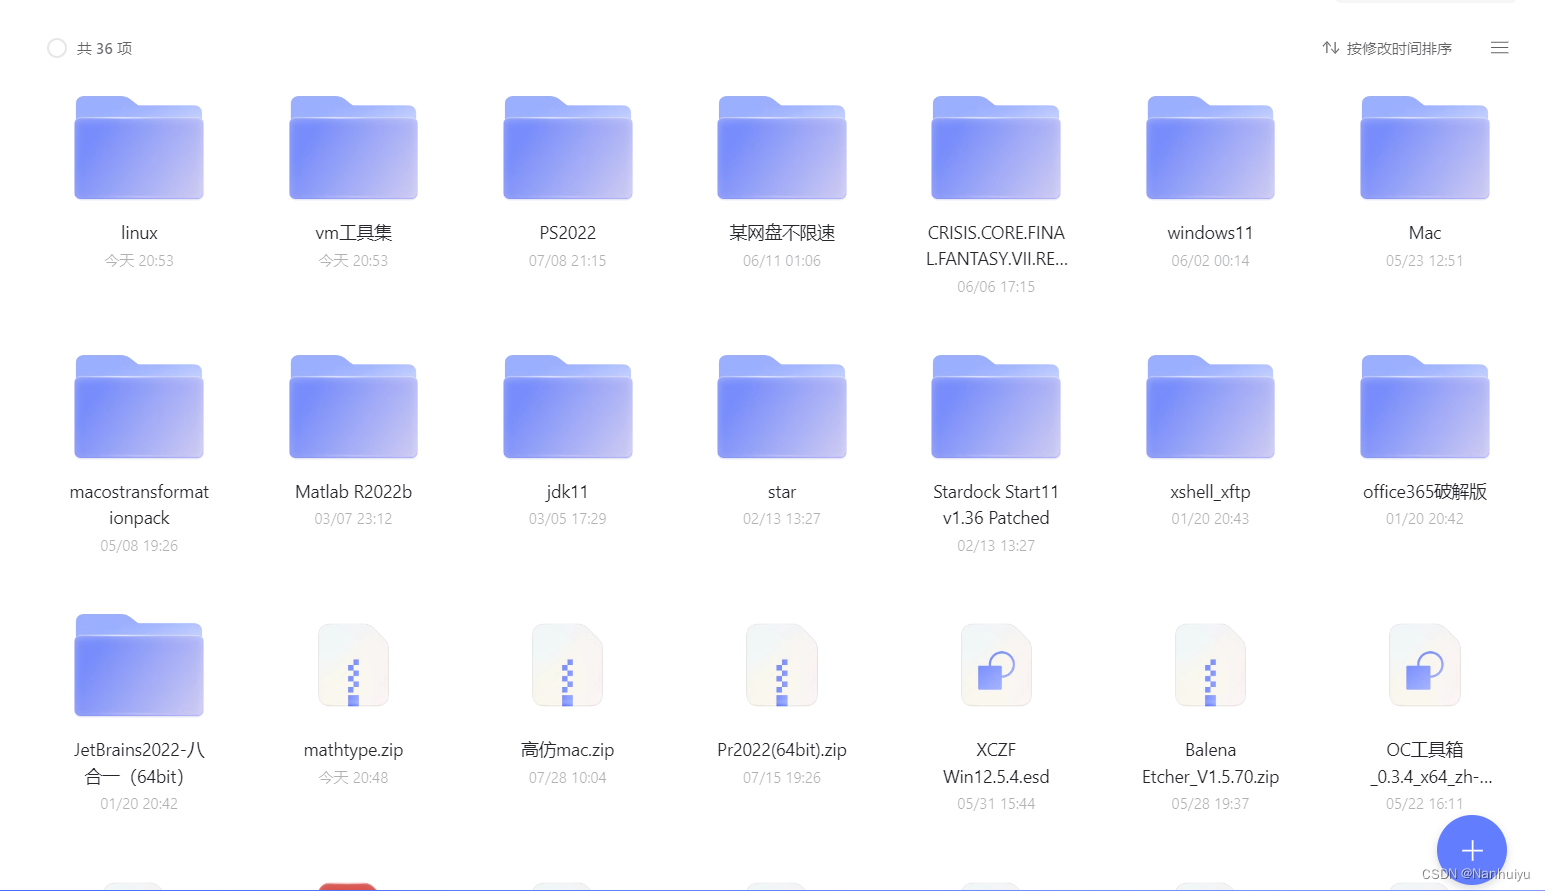
Task: Click the Mac folder name label
Action: [1425, 233]
